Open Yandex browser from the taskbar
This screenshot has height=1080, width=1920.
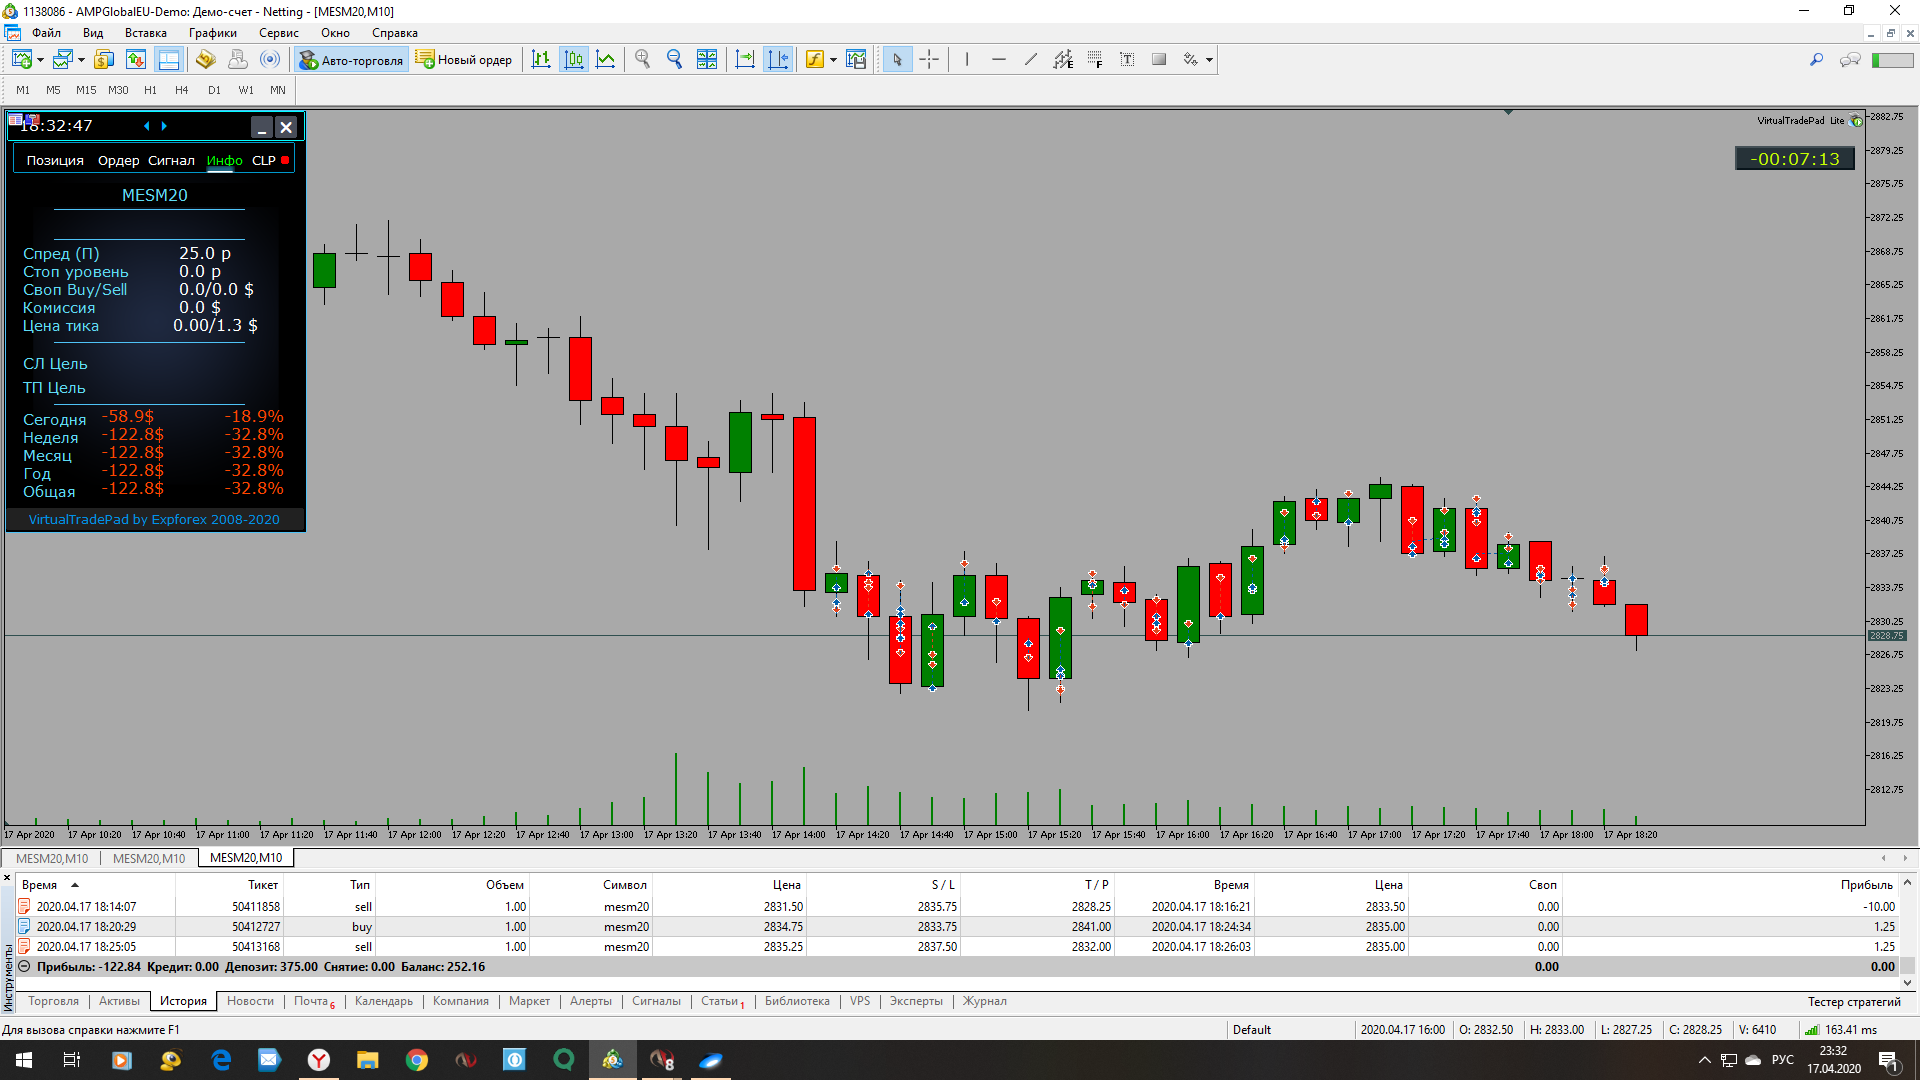[x=319, y=1060]
